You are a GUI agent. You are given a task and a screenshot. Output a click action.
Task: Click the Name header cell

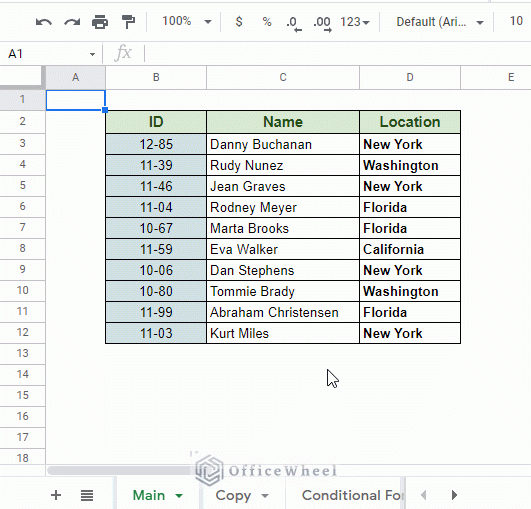tap(283, 122)
